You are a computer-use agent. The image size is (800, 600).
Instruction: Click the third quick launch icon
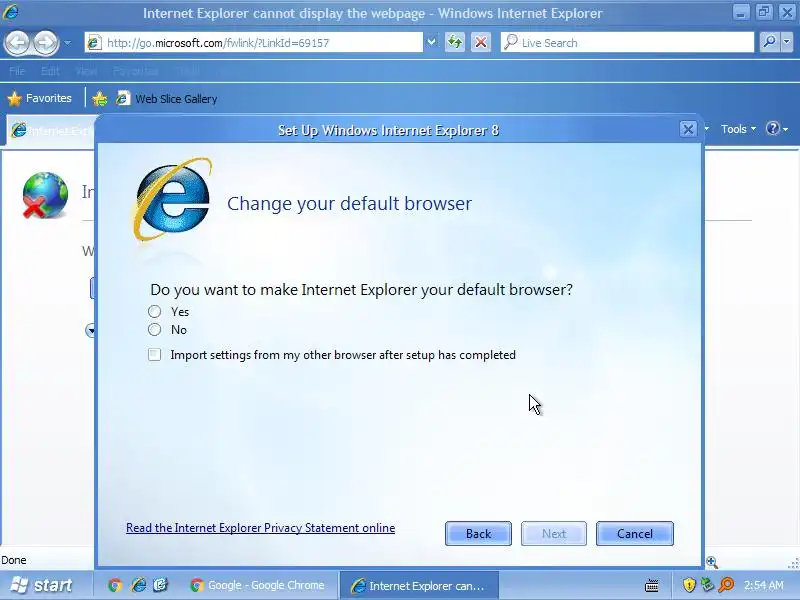[160, 585]
